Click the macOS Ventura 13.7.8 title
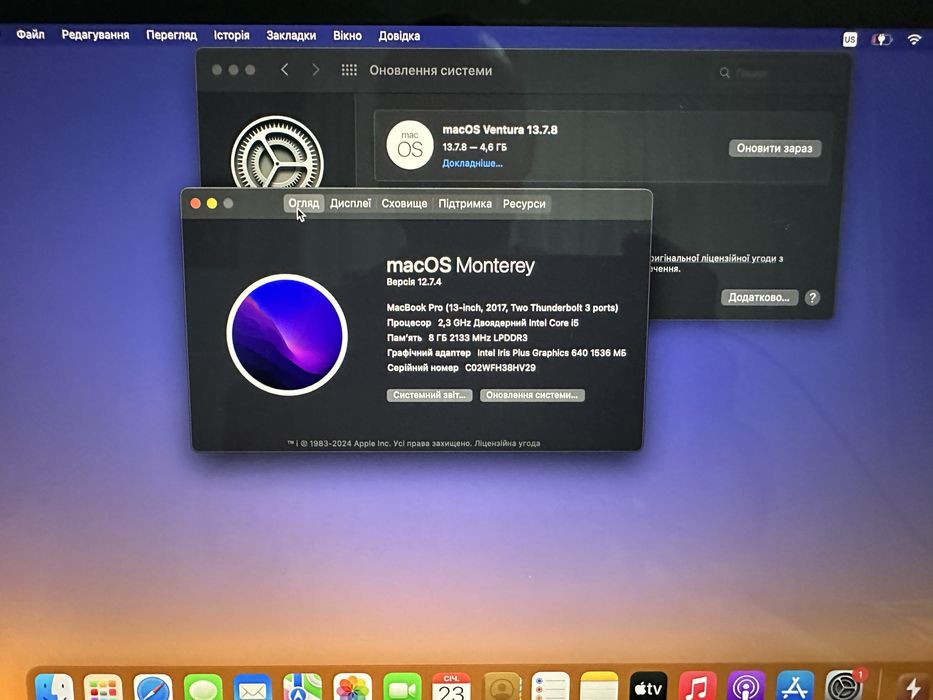 500,130
